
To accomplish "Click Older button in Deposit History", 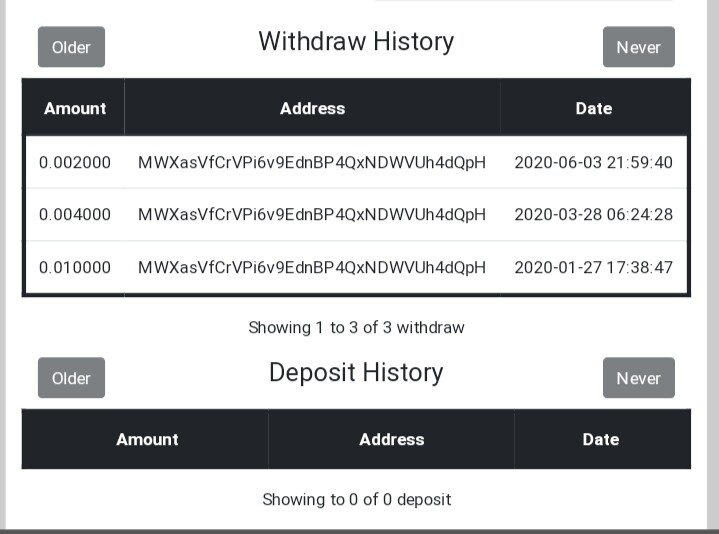I will pos(71,378).
